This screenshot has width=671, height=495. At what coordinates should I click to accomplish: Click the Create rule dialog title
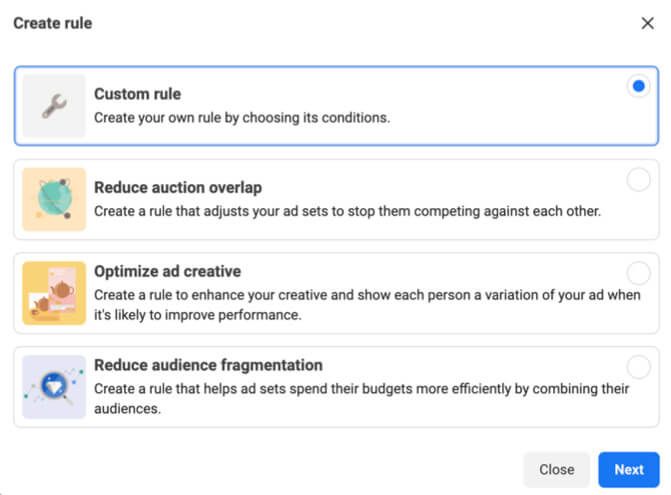[x=53, y=23]
